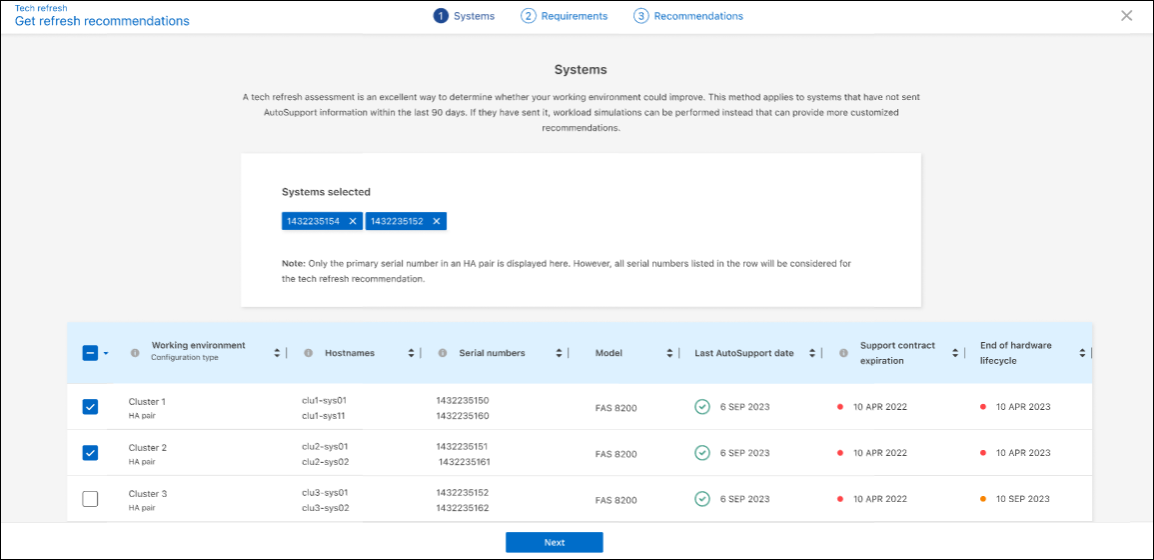Click the info icon beside Hostnames

308,353
